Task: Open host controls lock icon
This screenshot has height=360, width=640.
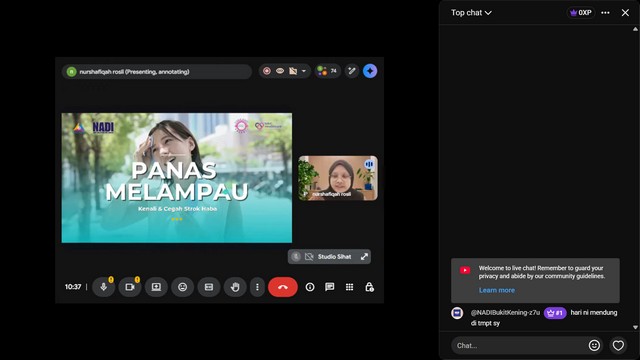Action: (369, 287)
